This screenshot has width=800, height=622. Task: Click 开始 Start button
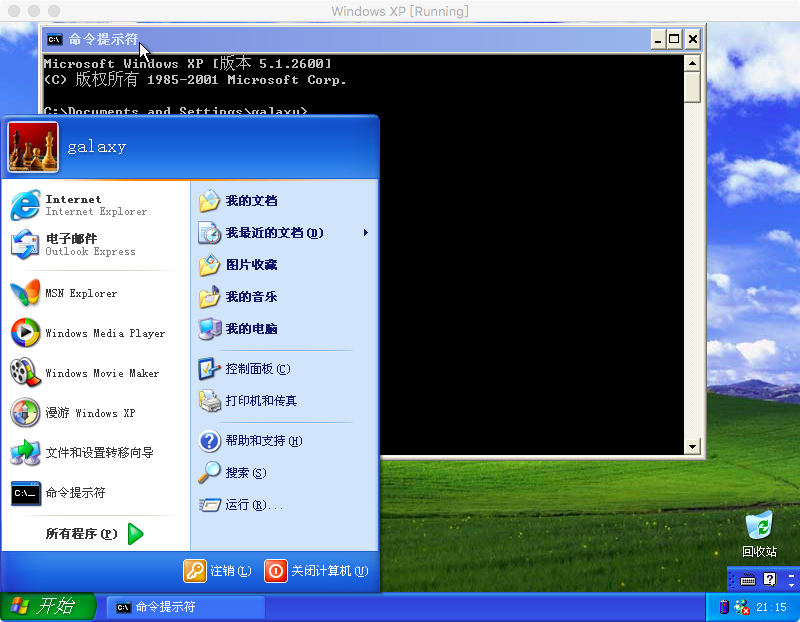tap(48, 607)
